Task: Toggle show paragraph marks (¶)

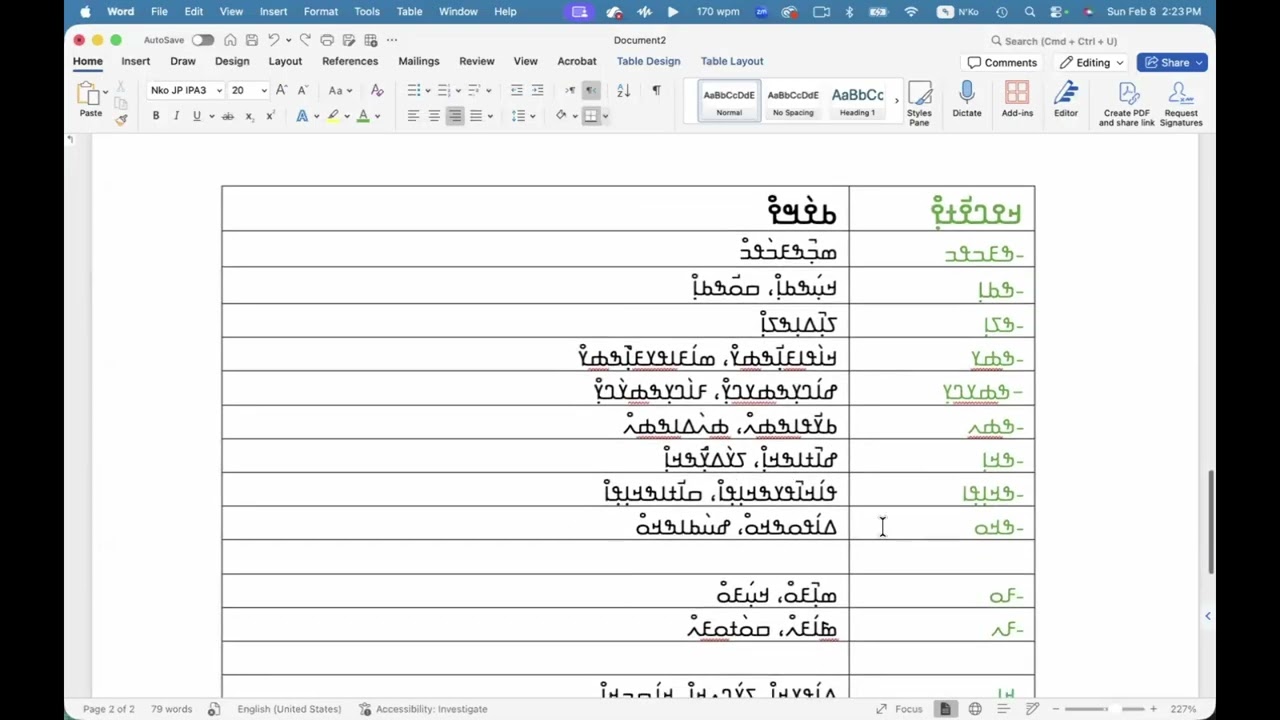Action: (656, 90)
